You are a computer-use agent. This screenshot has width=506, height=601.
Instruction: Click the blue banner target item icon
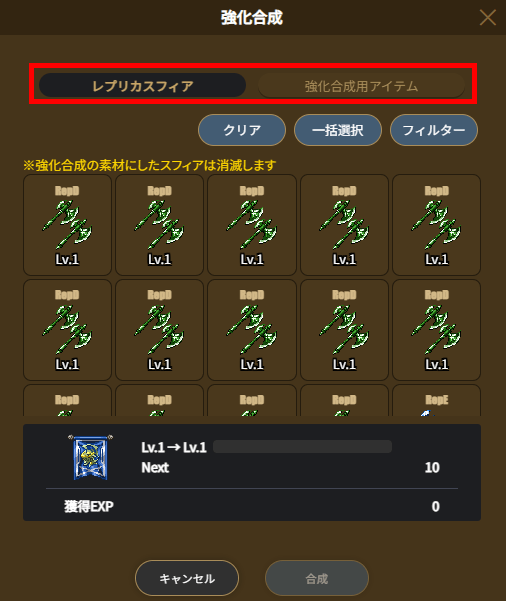pyautogui.click(x=90, y=457)
